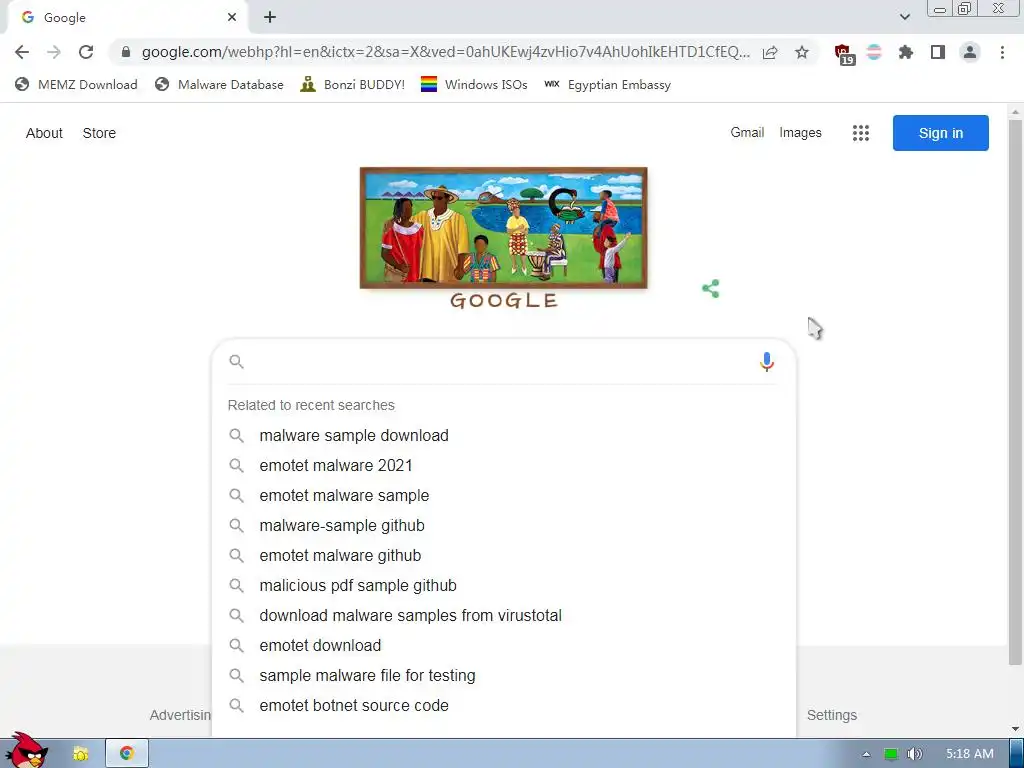Select suggestion 'emotet download'
The height and width of the screenshot is (768, 1024).
click(504, 646)
